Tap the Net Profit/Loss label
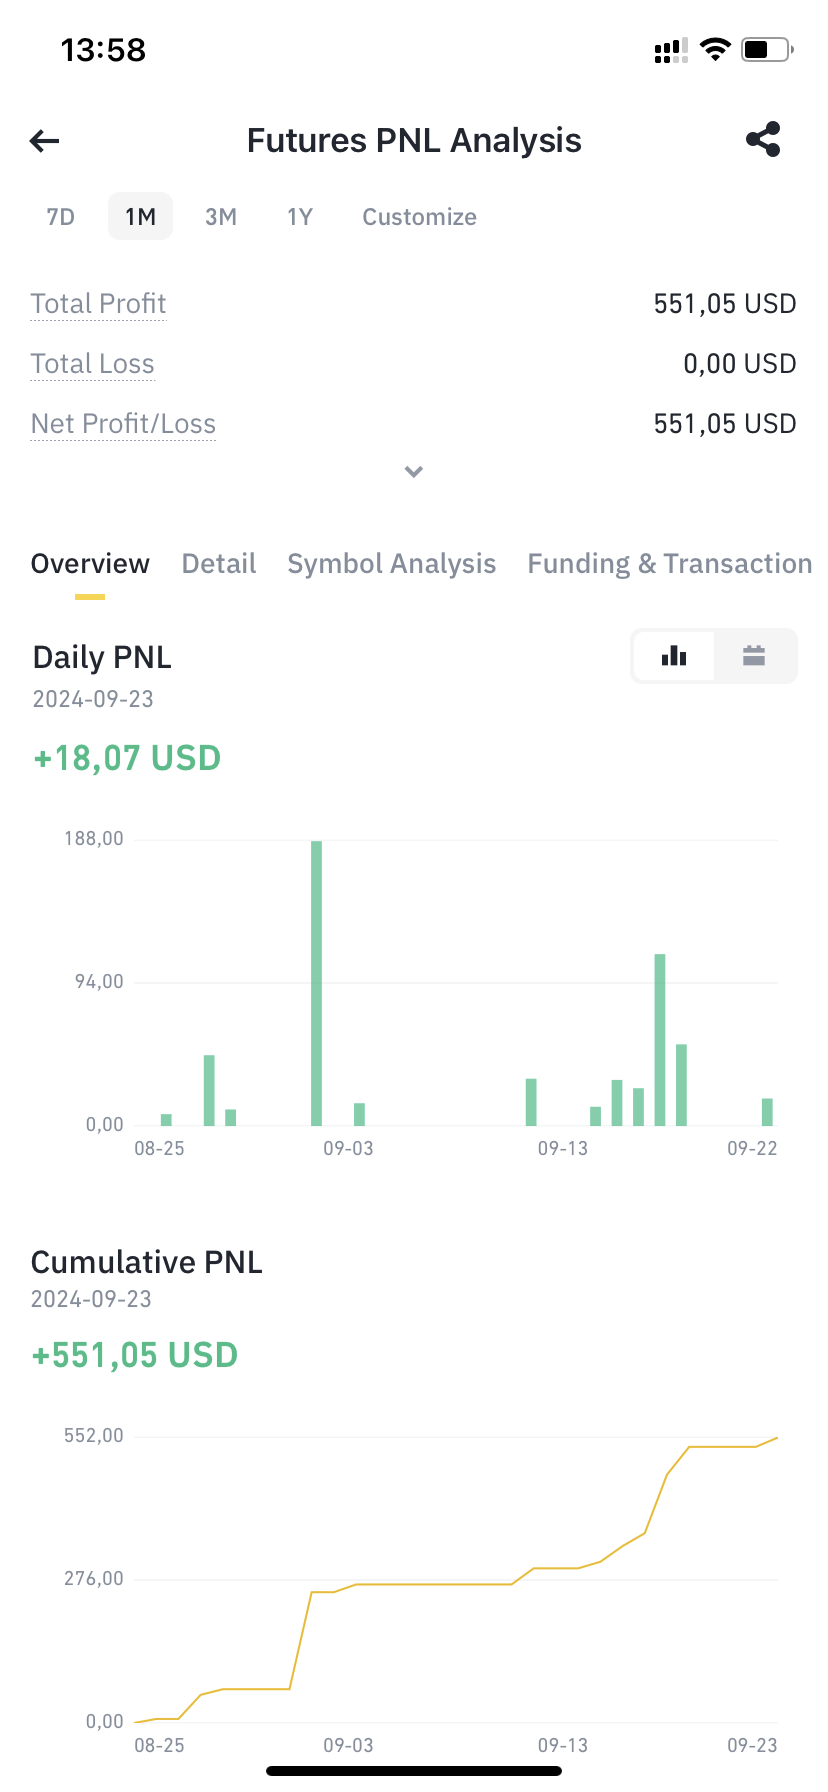Viewport: 828px width, 1792px height. click(123, 424)
